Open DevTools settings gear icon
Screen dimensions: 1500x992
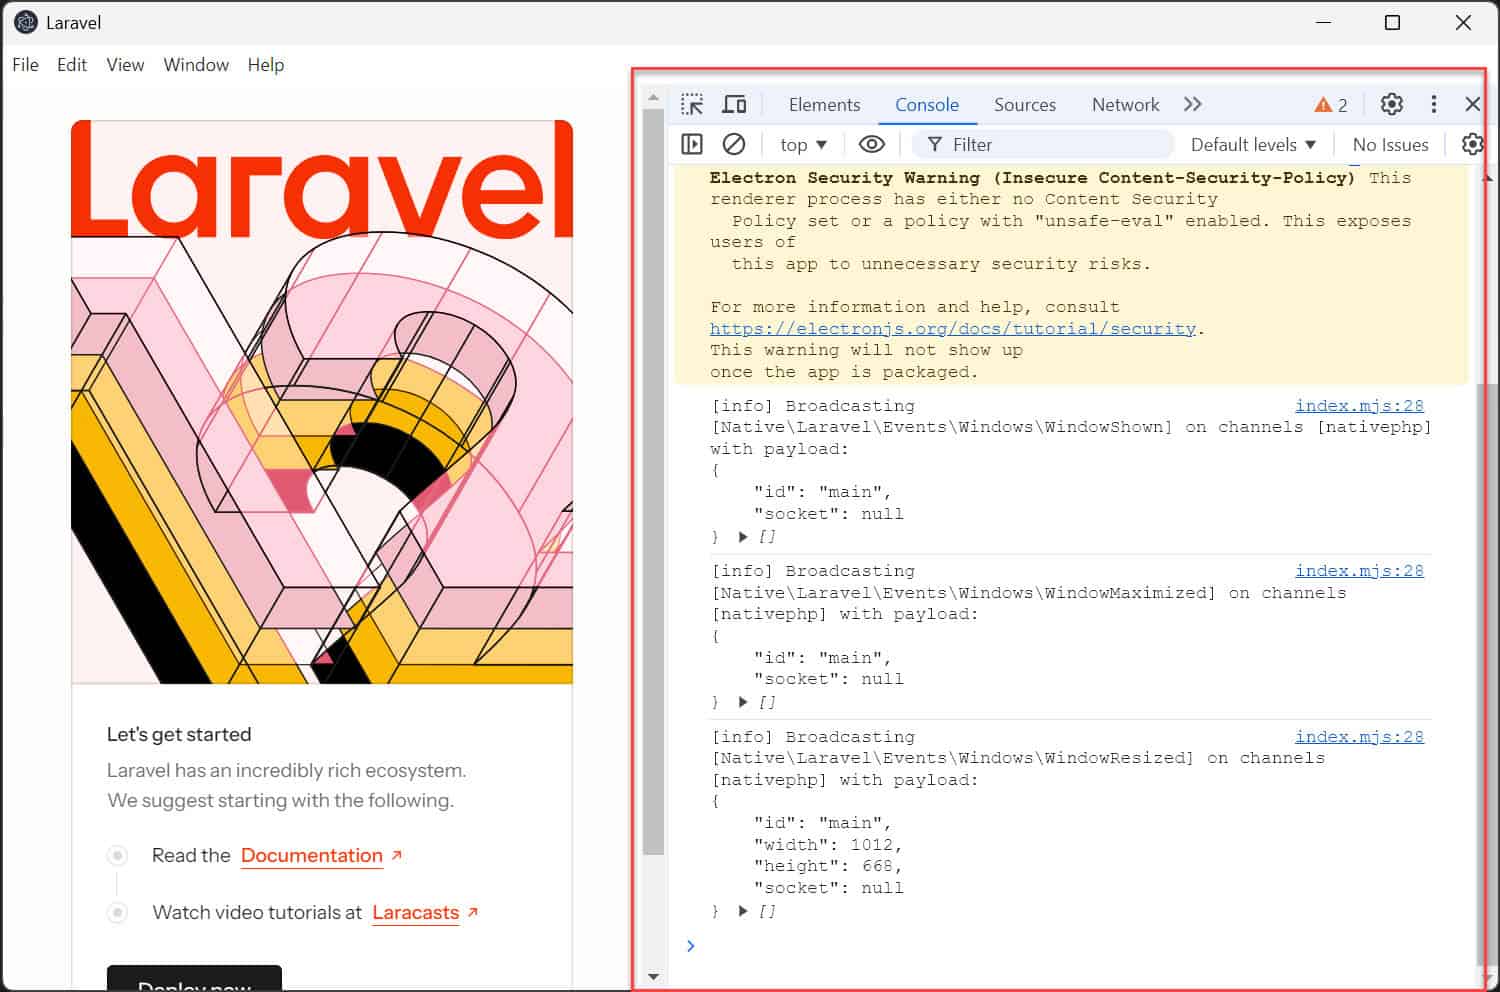(x=1391, y=104)
